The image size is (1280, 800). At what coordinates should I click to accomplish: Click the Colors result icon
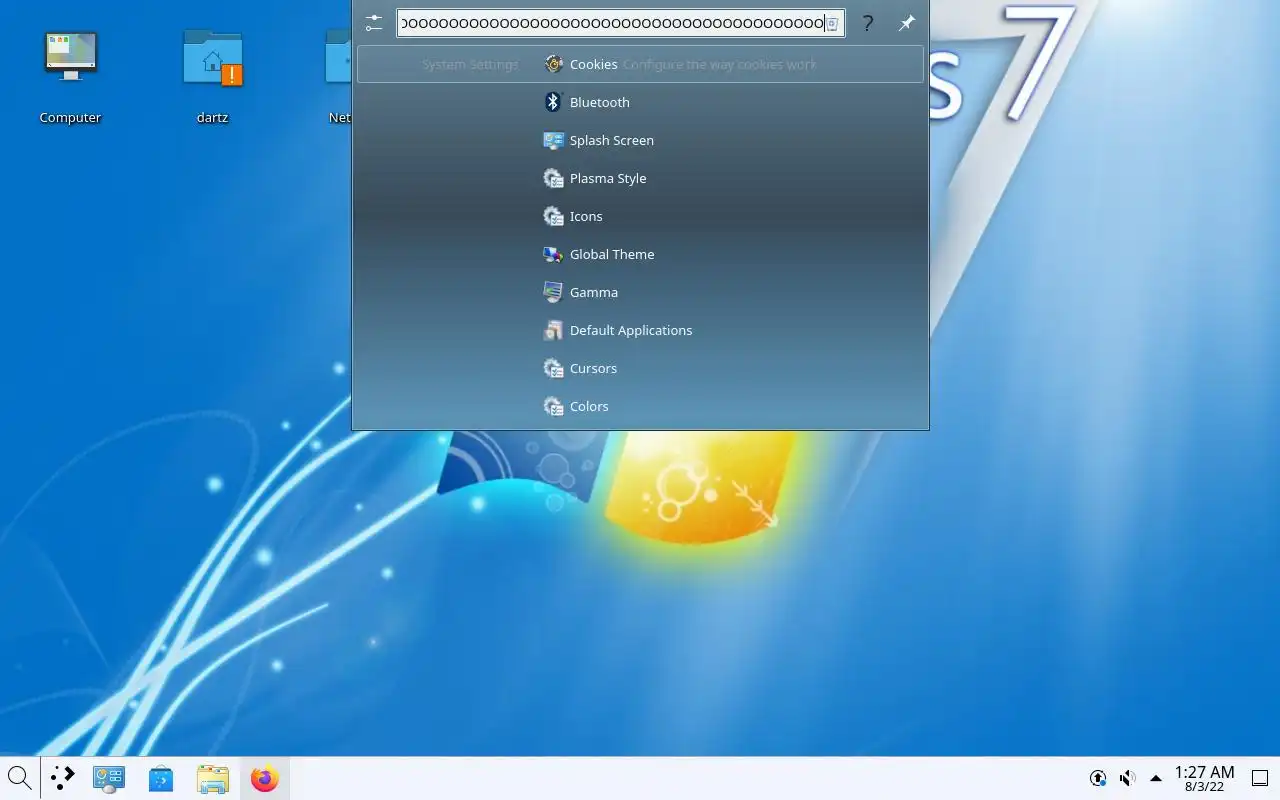click(553, 406)
